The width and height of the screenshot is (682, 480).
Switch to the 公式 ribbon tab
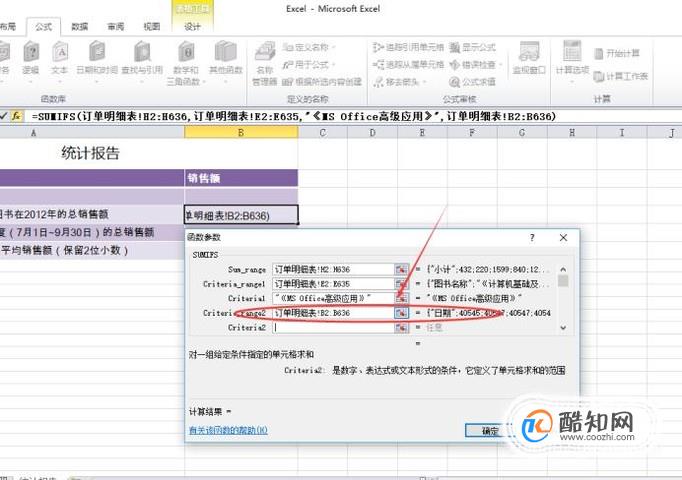coord(43,27)
